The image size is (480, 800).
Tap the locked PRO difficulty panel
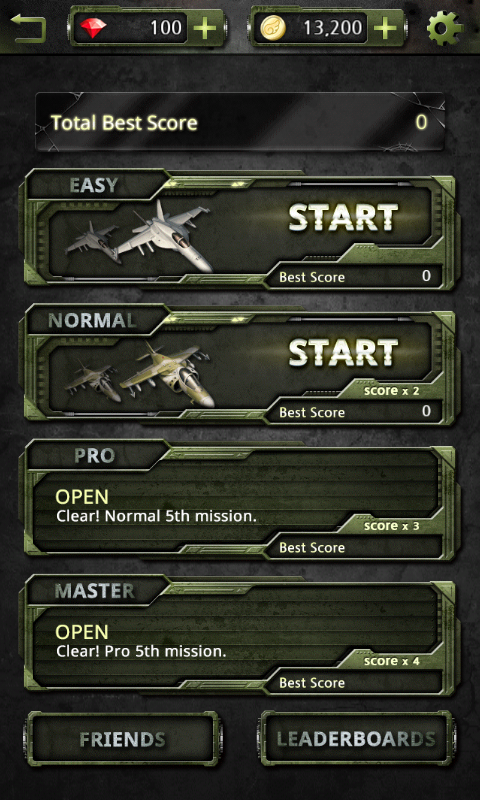[240, 500]
